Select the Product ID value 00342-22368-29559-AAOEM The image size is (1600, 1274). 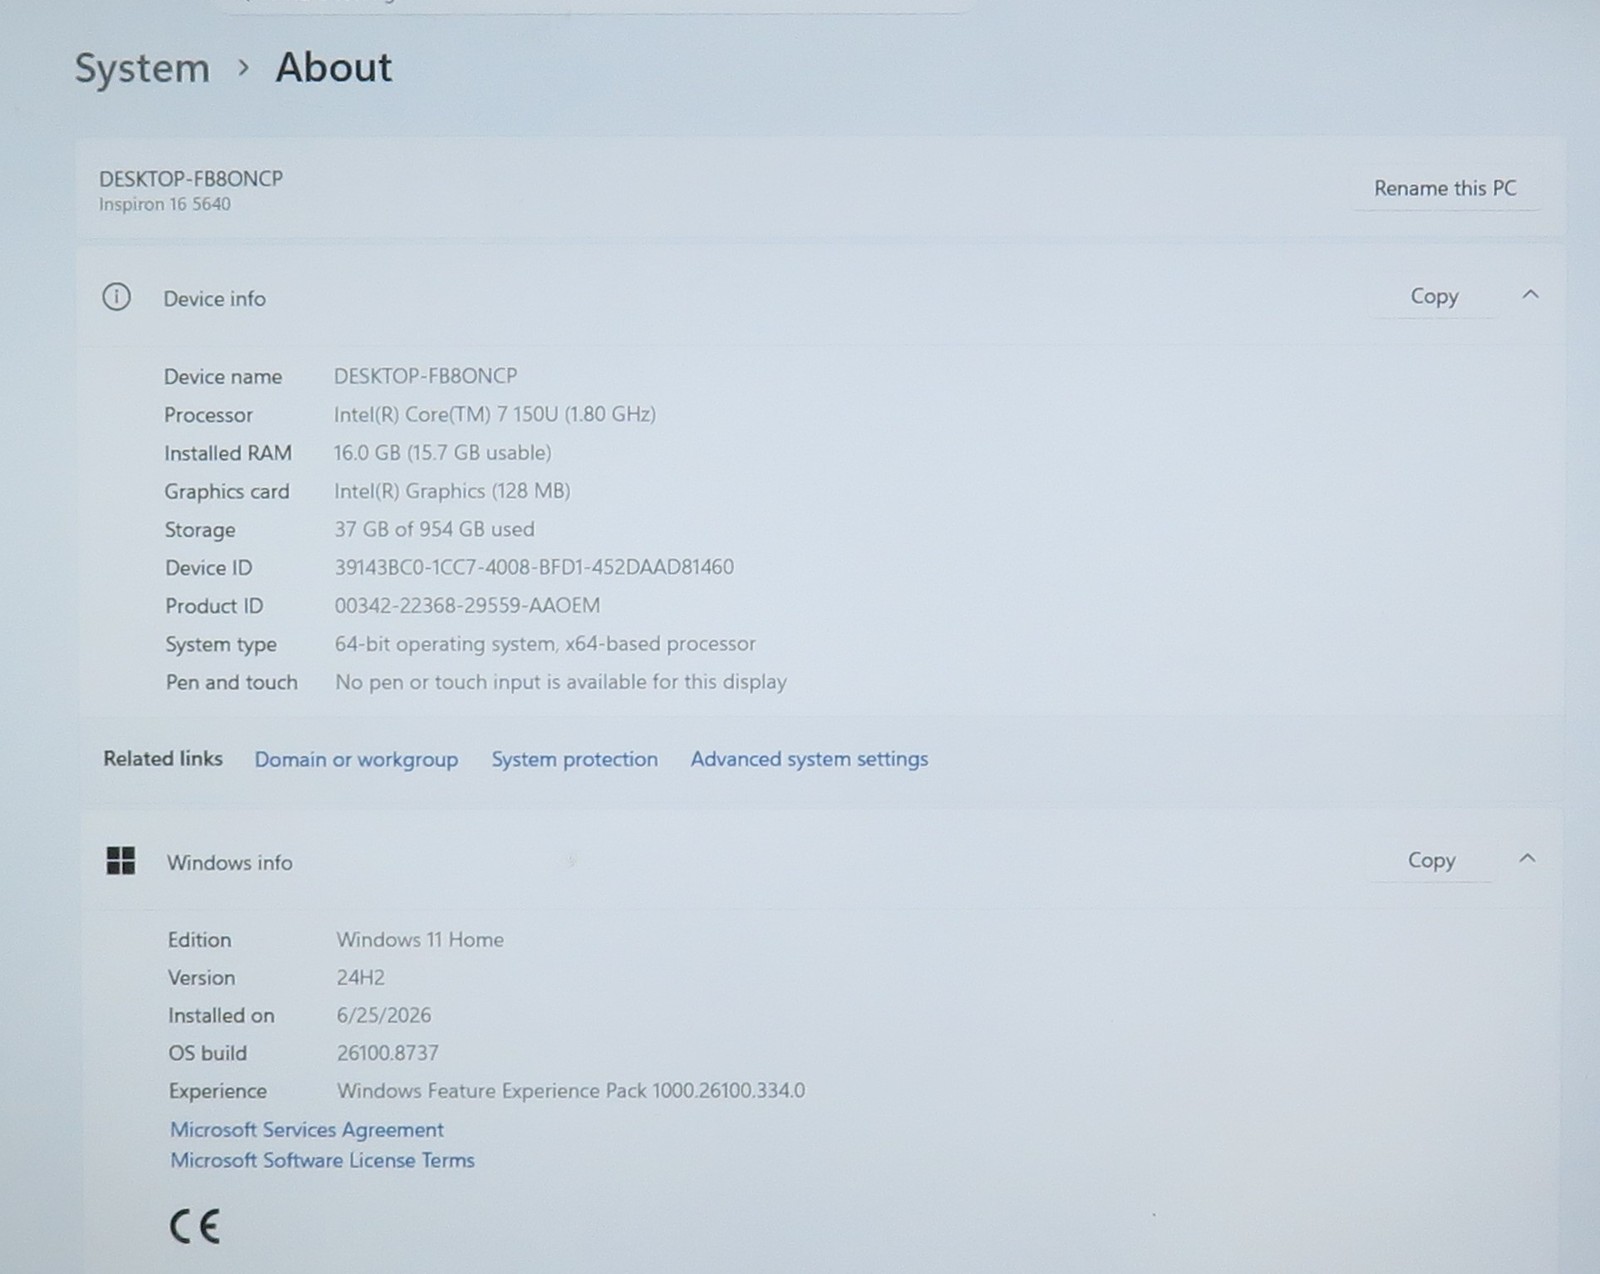coord(467,605)
